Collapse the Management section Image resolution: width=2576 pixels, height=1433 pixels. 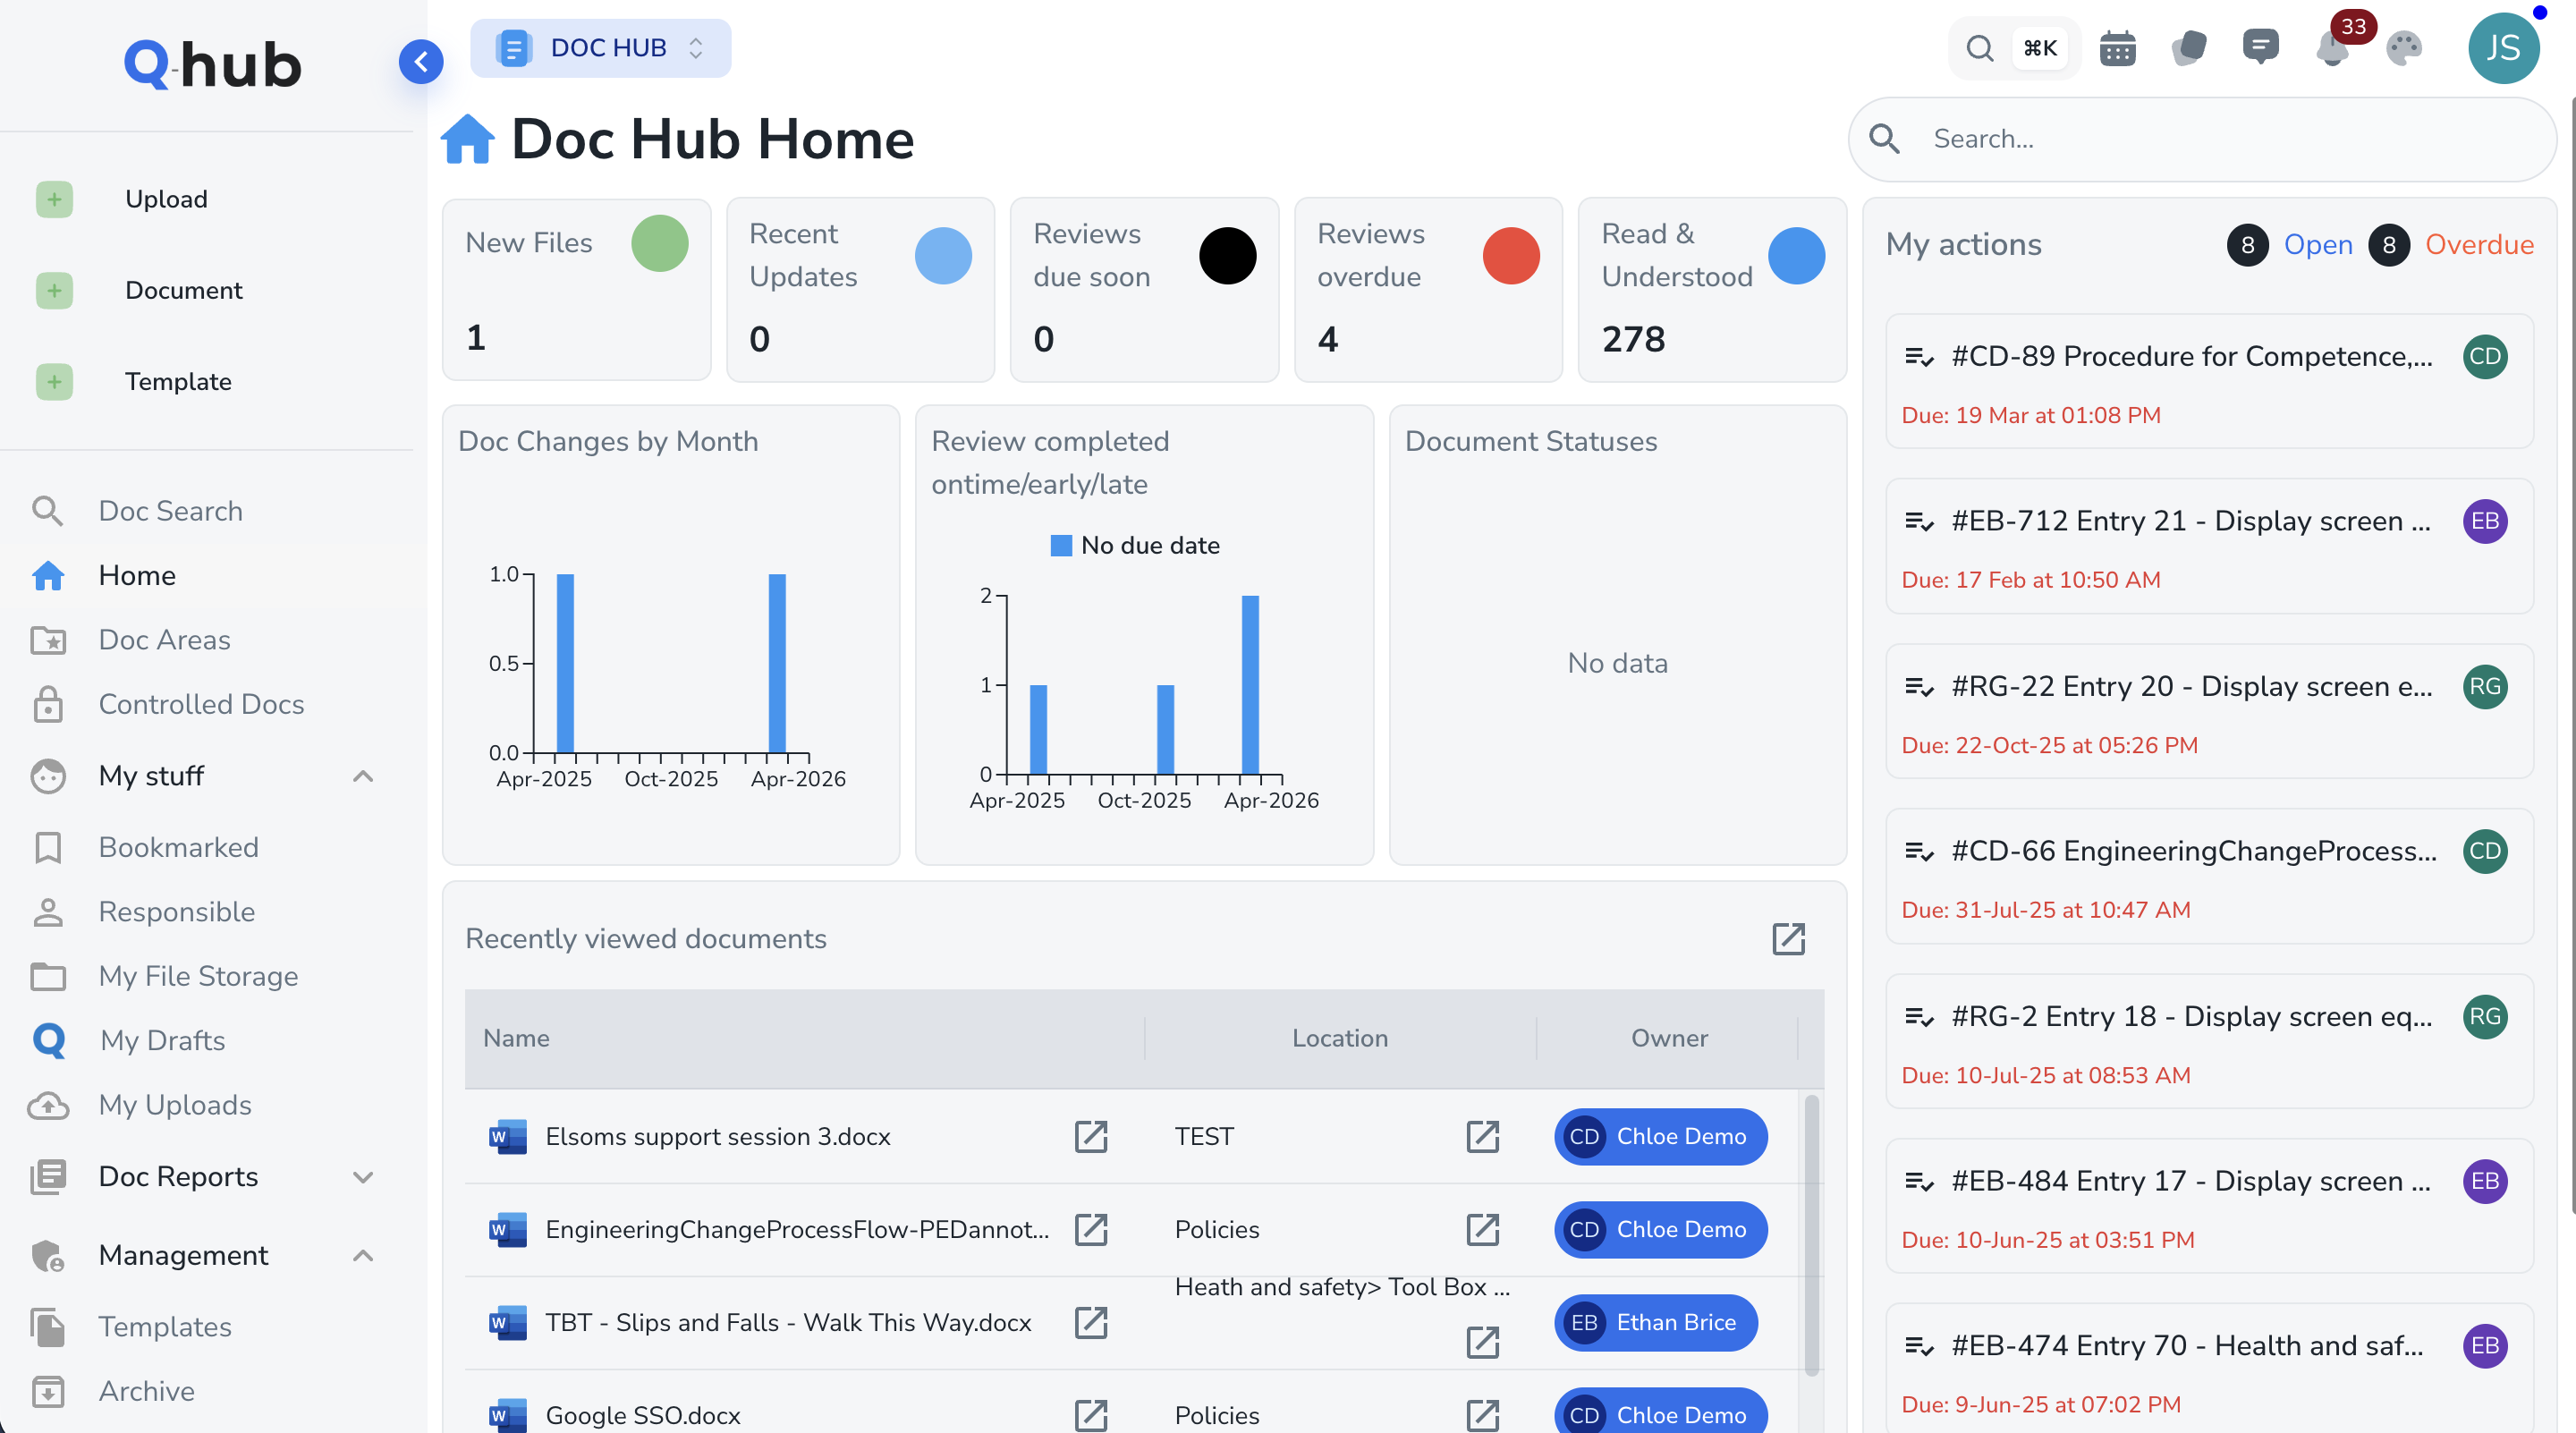(362, 1255)
